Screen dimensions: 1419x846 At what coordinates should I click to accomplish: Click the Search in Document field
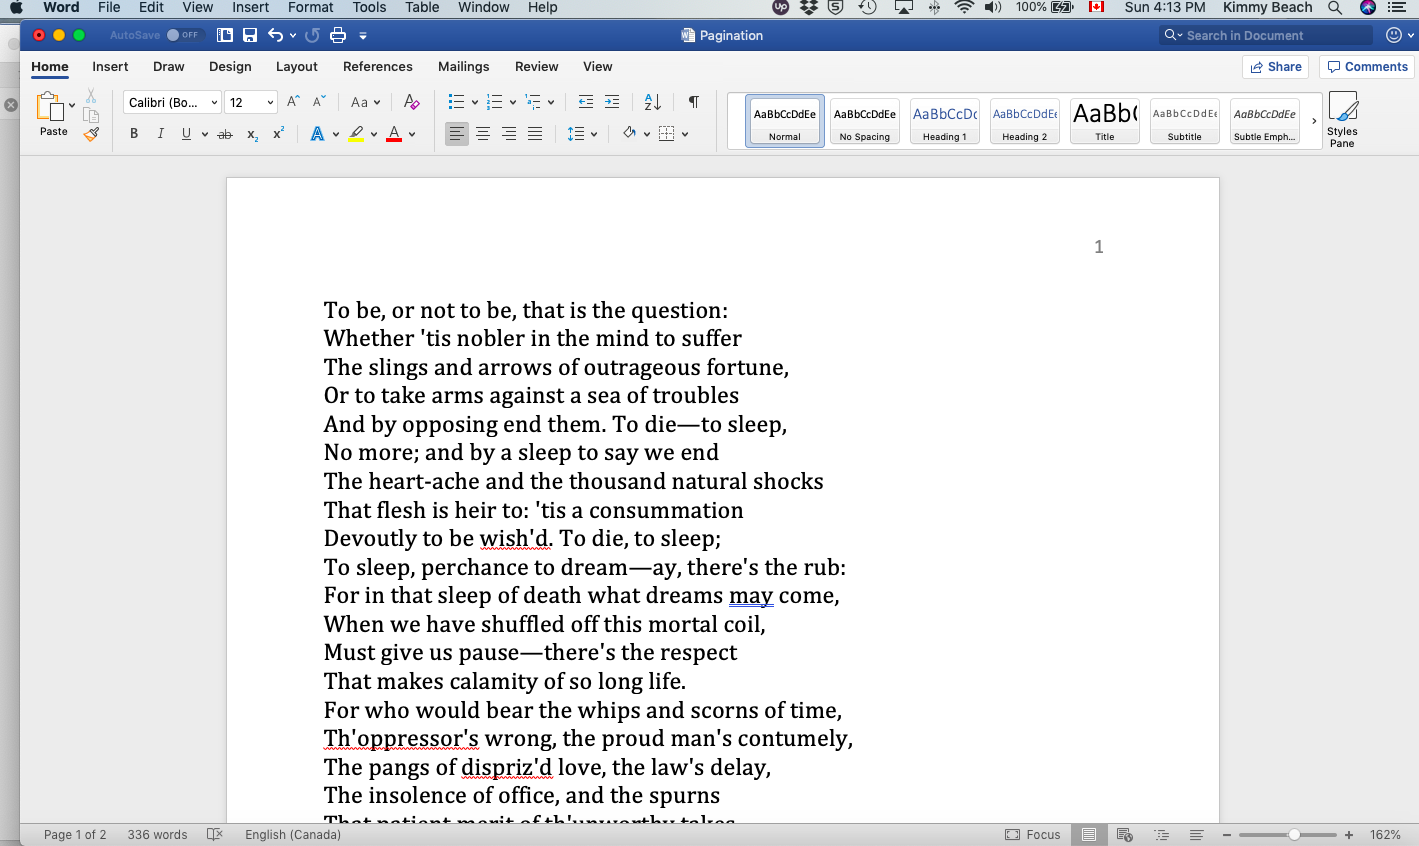coord(1266,35)
